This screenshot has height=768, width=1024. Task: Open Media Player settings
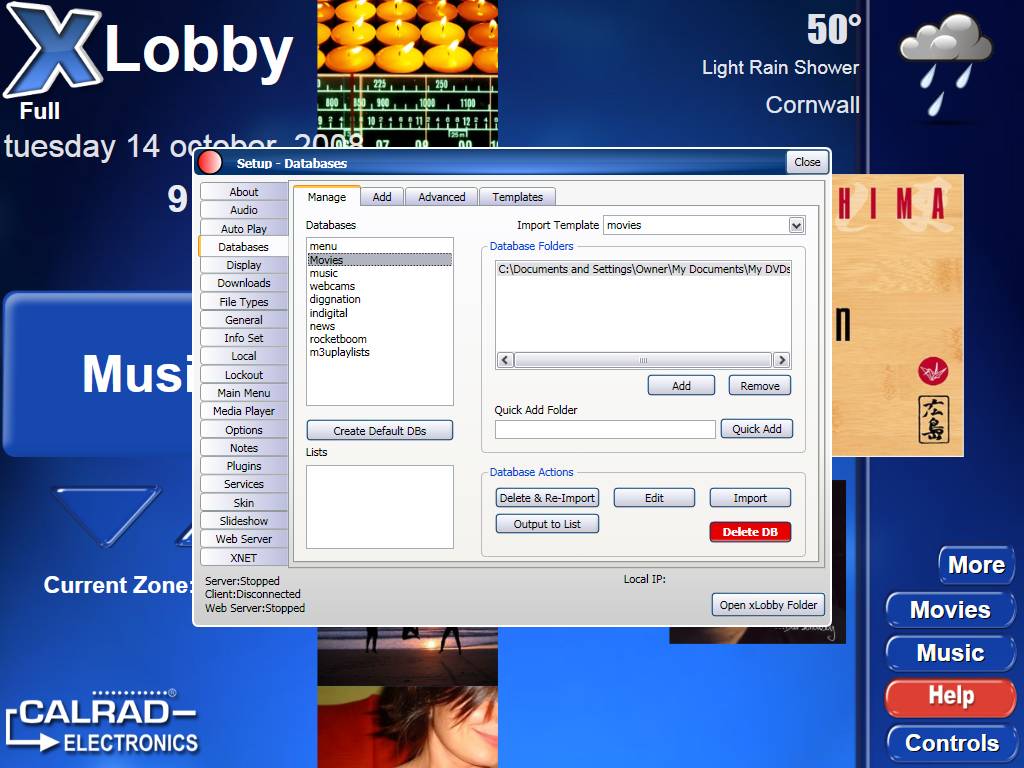tap(244, 411)
